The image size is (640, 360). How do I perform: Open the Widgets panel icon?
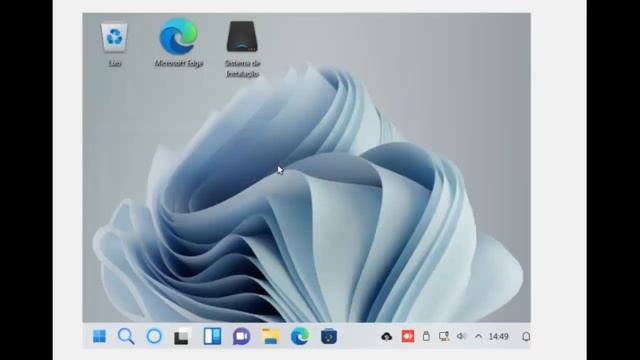click(x=212, y=337)
